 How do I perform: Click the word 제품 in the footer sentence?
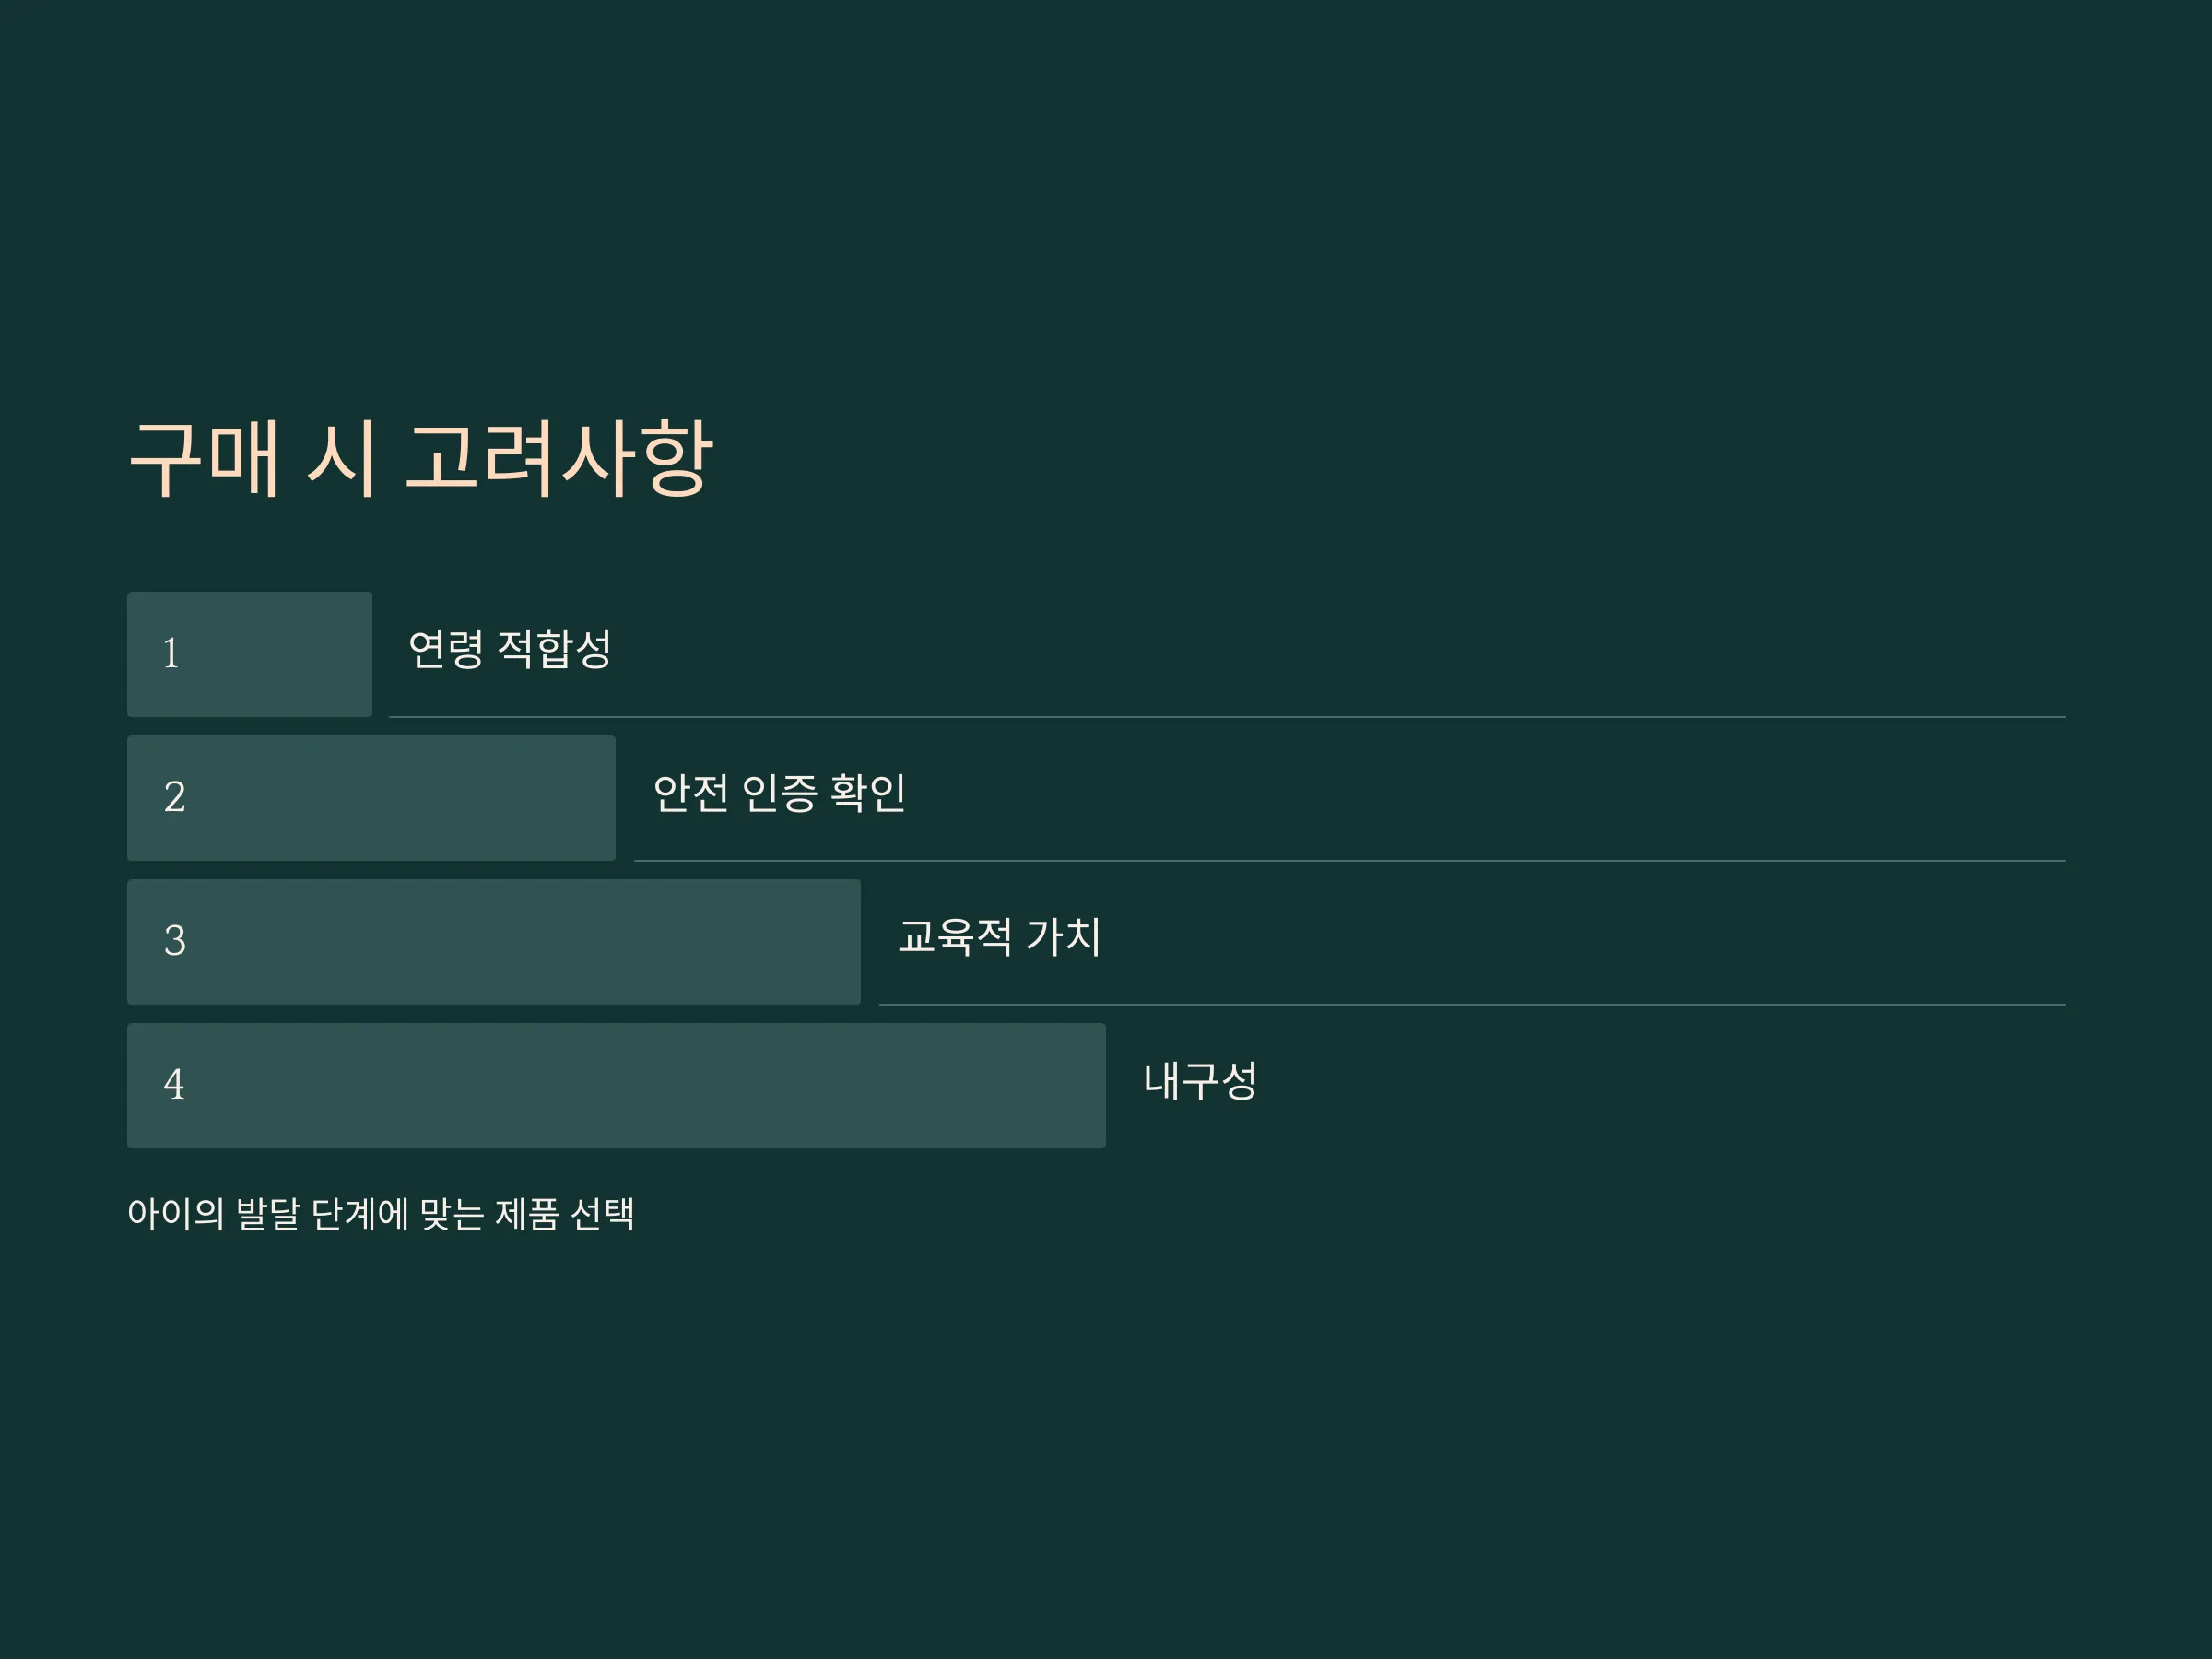pos(527,1214)
